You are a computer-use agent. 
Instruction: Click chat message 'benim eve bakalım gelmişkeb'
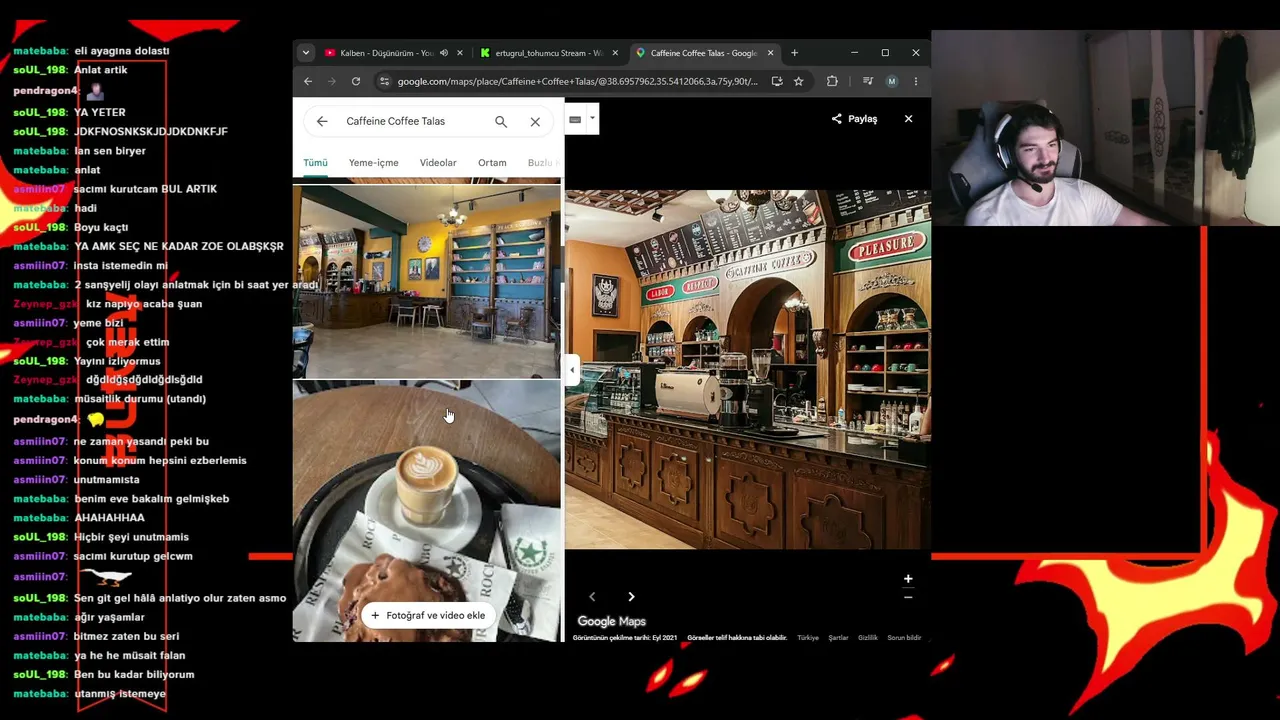click(152, 499)
